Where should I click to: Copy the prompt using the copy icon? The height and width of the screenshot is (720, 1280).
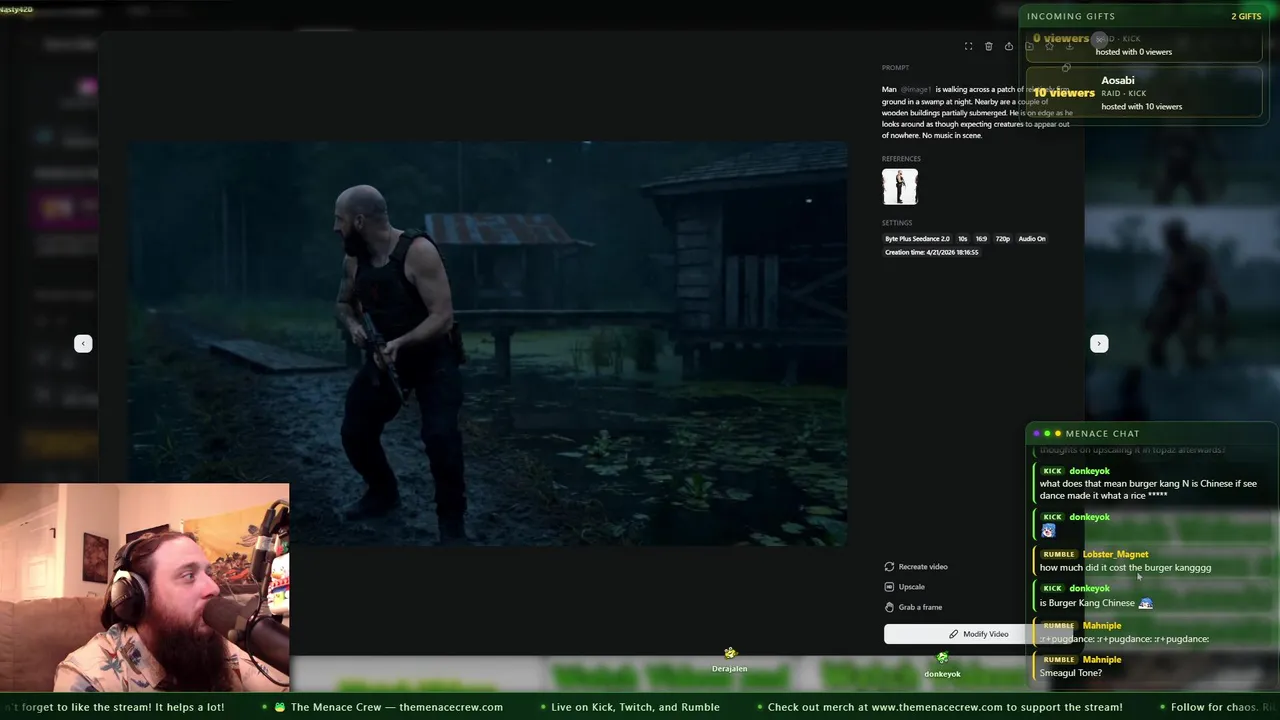(1066, 68)
